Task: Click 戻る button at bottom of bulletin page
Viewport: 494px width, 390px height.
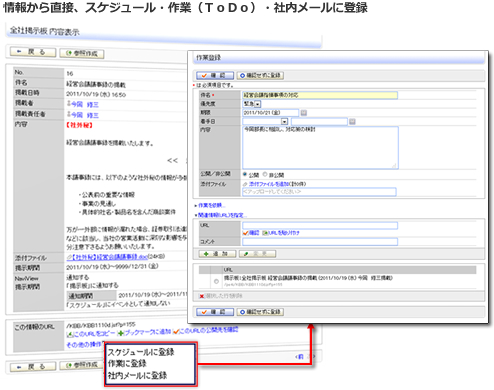Action: point(33,367)
